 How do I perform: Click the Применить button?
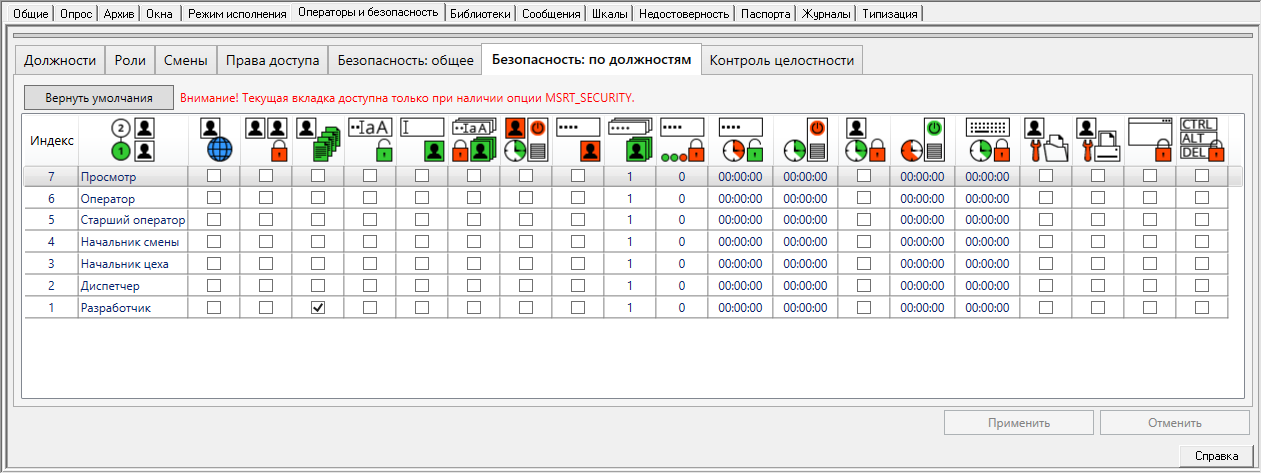(1019, 422)
